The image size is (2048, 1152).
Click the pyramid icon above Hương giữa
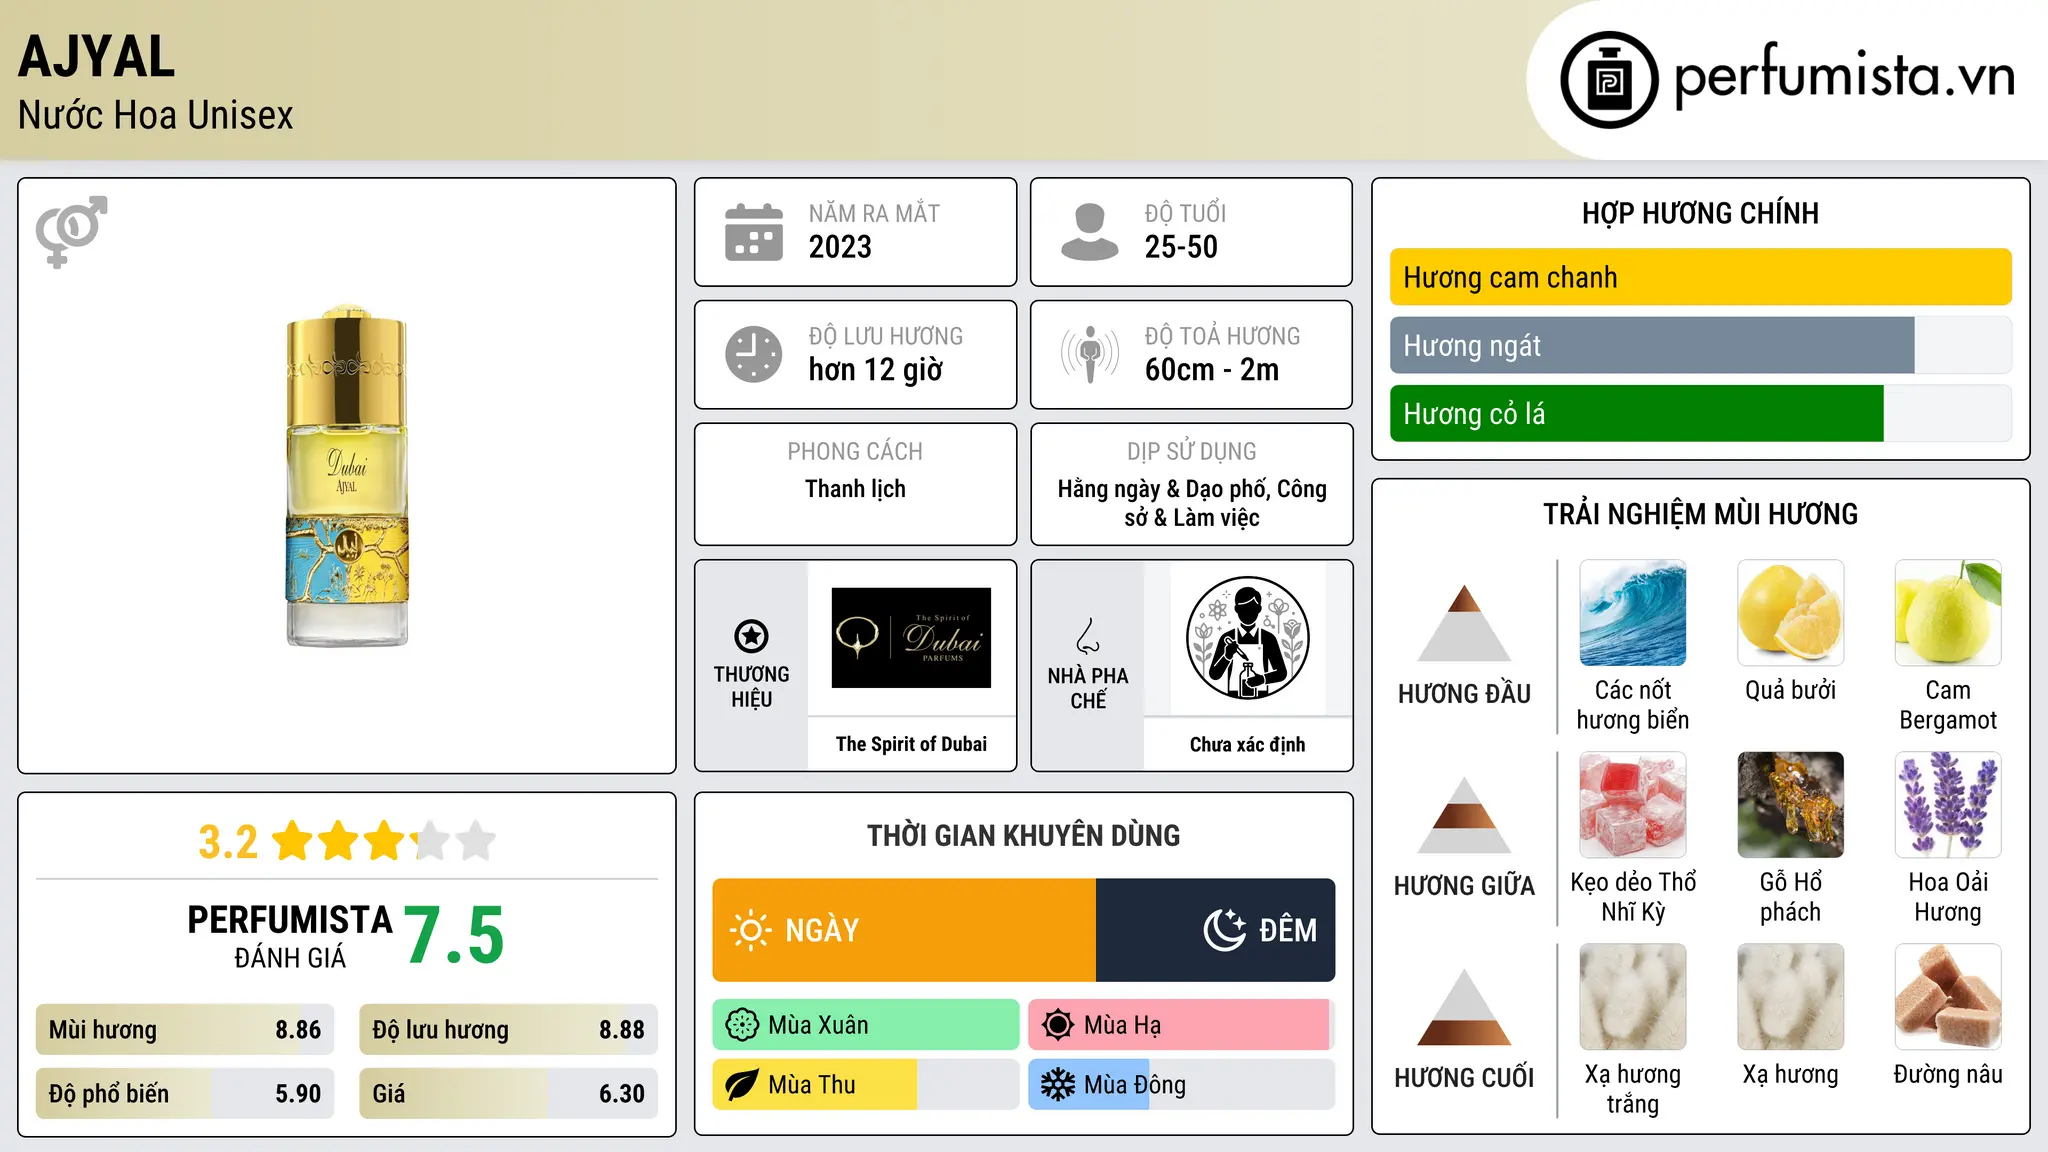(x=1464, y=815)
